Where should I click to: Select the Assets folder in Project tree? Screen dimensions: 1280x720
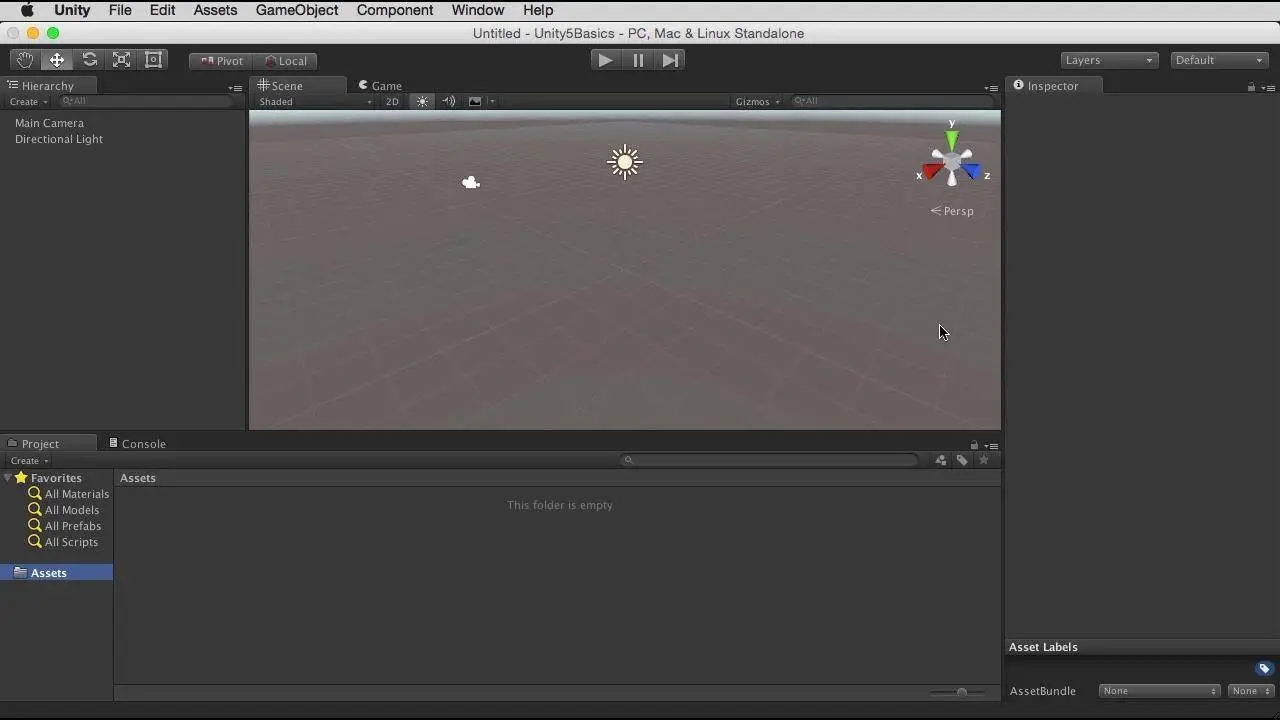[56, 573]
